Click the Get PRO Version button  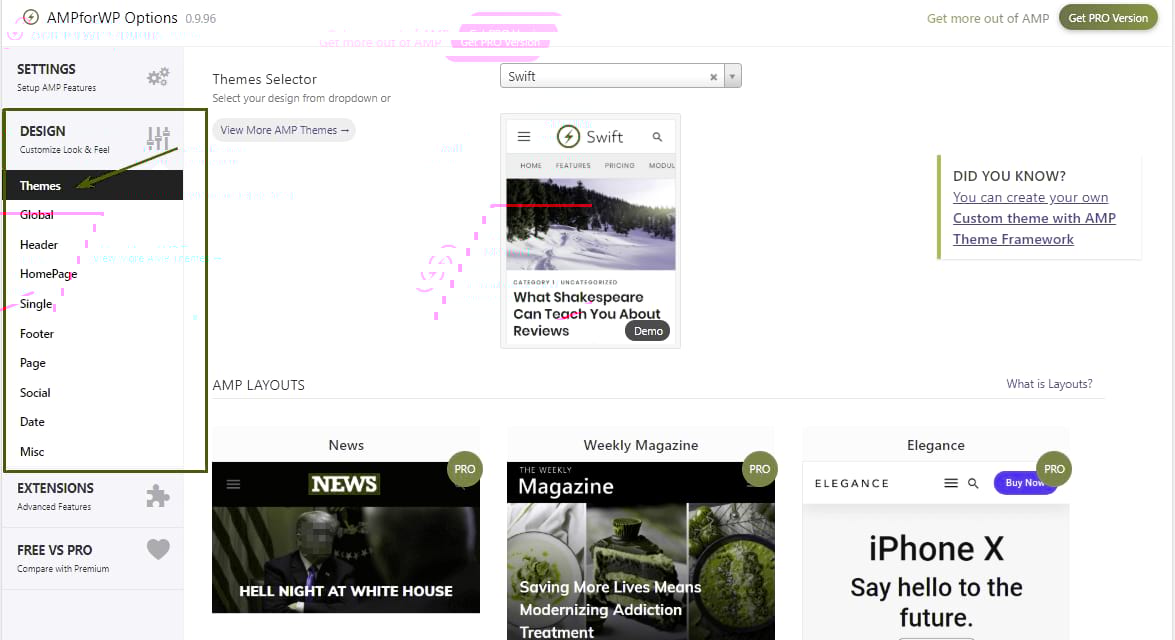click(1108, 18)
